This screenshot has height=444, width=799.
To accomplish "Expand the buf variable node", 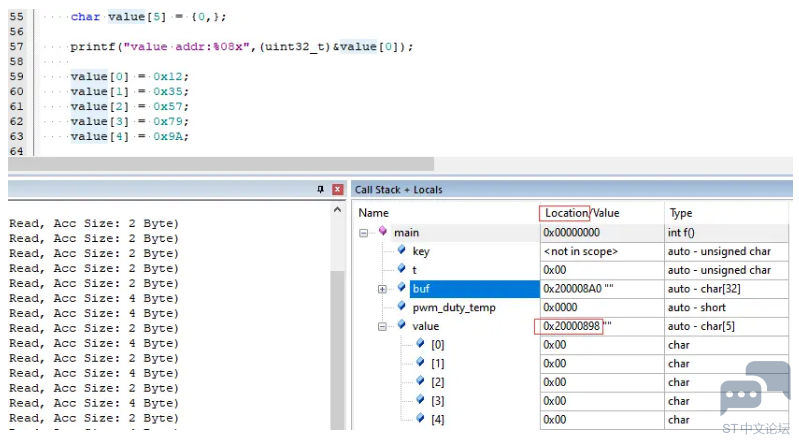I will tap(382, 289).
